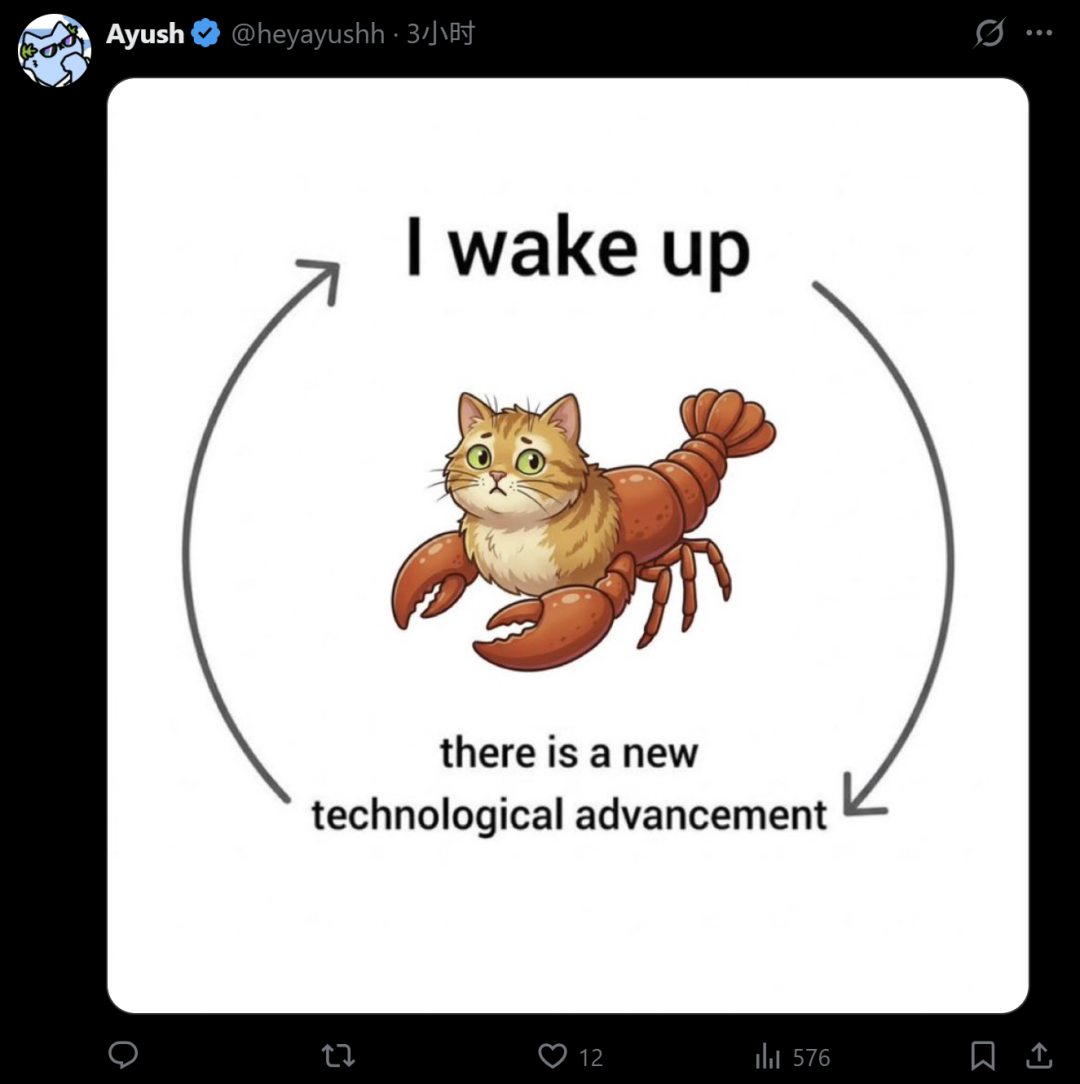Click the view count 576
The height and width of the screenshot is (1084, 1080).
[x=811, y=1057]
